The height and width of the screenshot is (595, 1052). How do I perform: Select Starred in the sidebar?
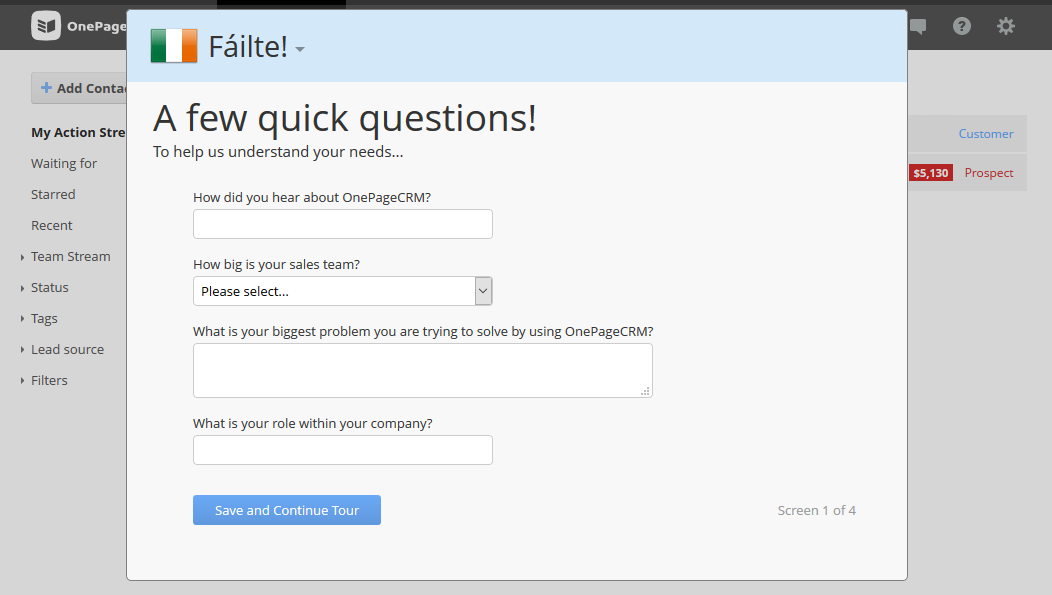[53, 194]
